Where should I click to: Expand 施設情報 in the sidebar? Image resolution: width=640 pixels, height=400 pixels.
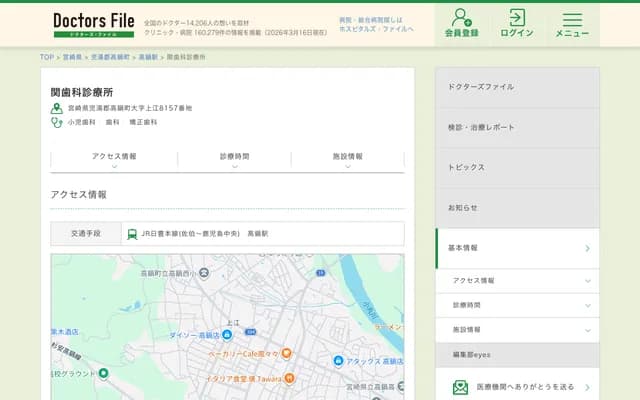(517, 329)
